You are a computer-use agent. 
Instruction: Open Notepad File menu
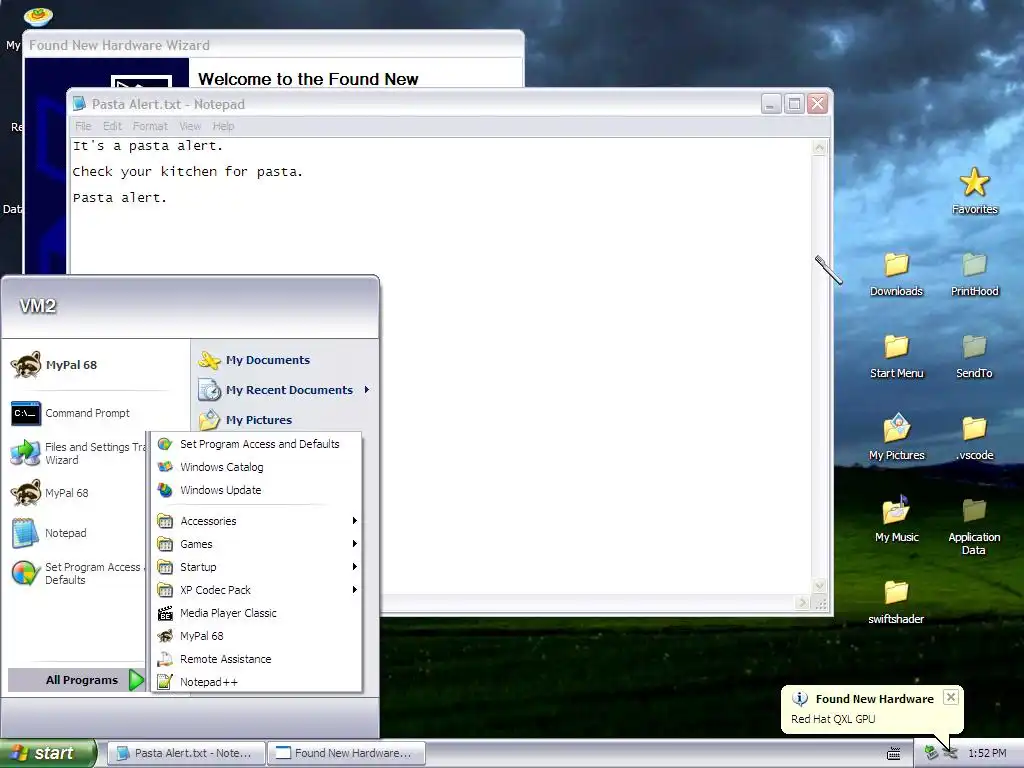coord(83,126)
